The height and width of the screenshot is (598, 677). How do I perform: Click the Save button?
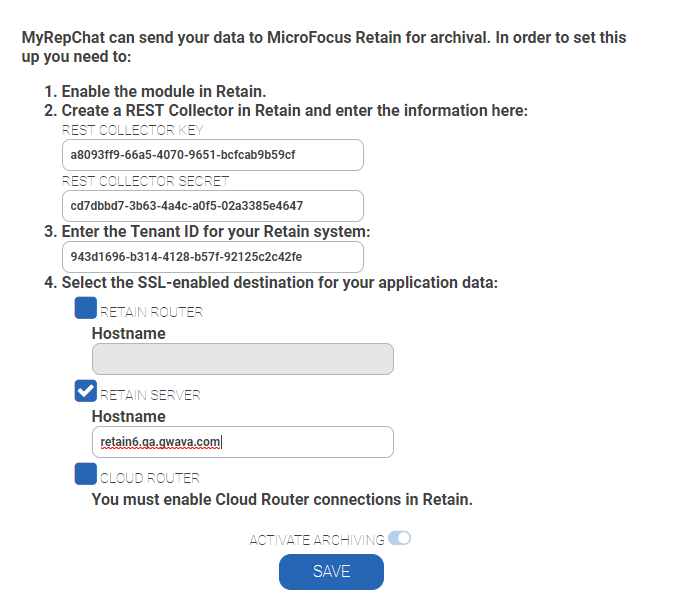coord(331,572)
